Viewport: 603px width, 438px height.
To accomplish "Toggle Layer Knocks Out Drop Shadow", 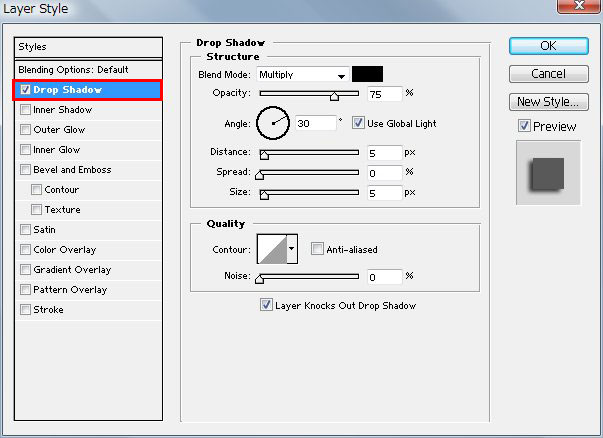I will [x=266, y=305].
